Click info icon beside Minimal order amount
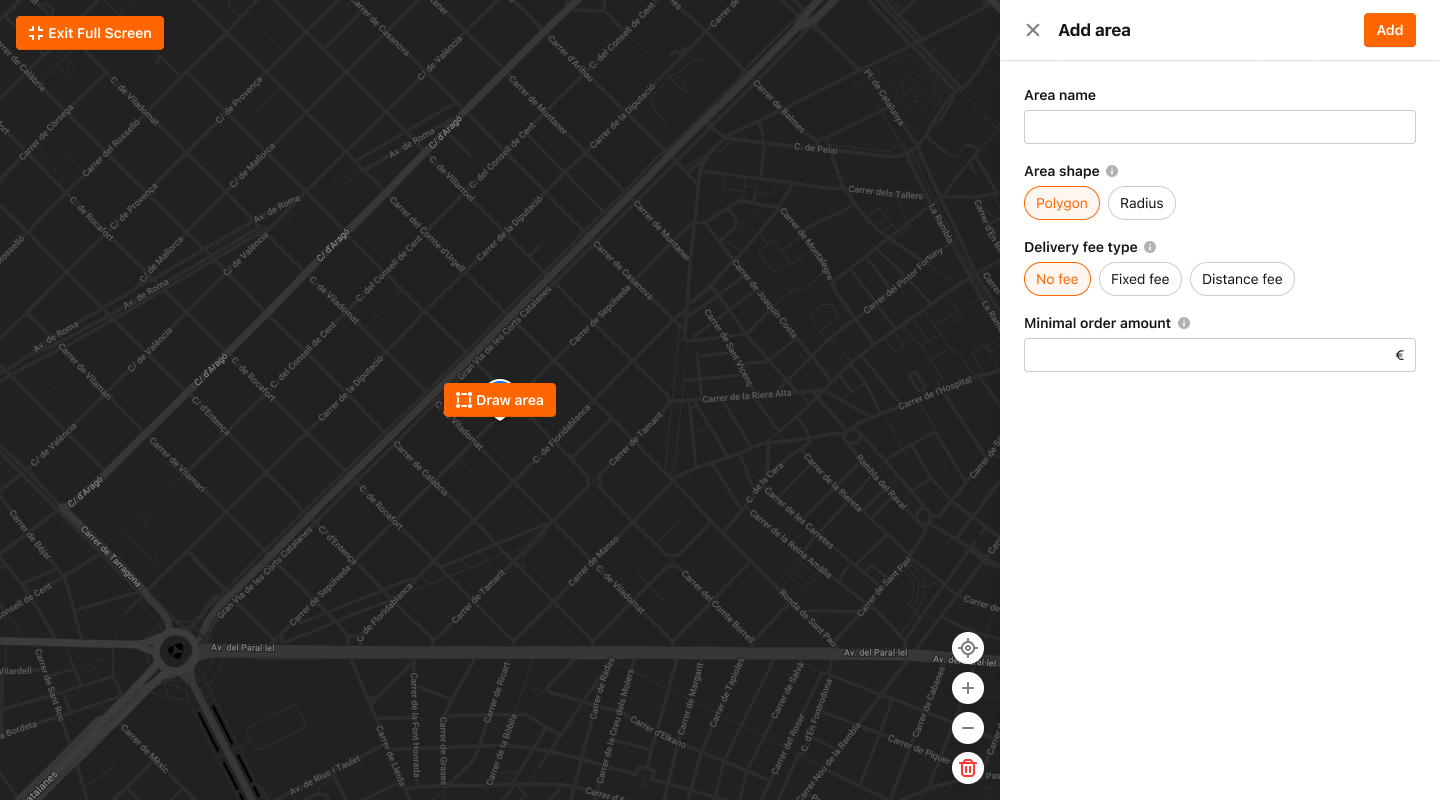Screen dimensions: 1440x800 click(x=1184, y=323)
